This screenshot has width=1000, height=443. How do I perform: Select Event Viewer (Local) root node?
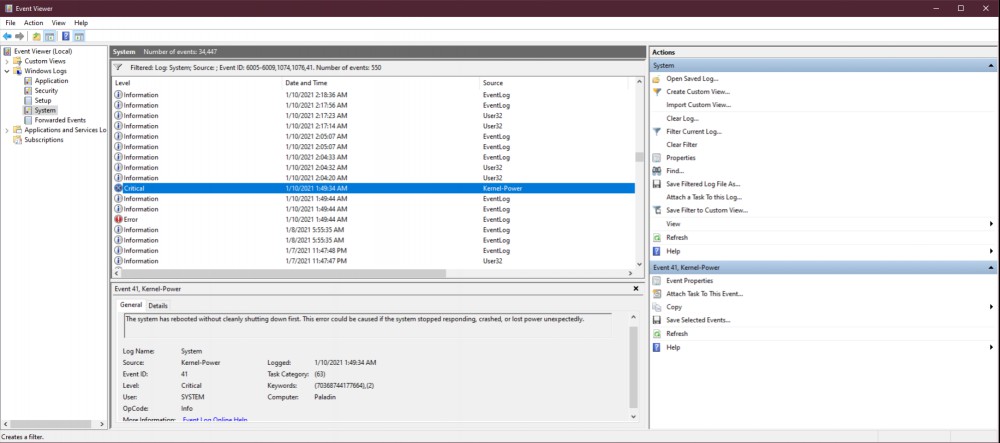[x=43, y=51]
